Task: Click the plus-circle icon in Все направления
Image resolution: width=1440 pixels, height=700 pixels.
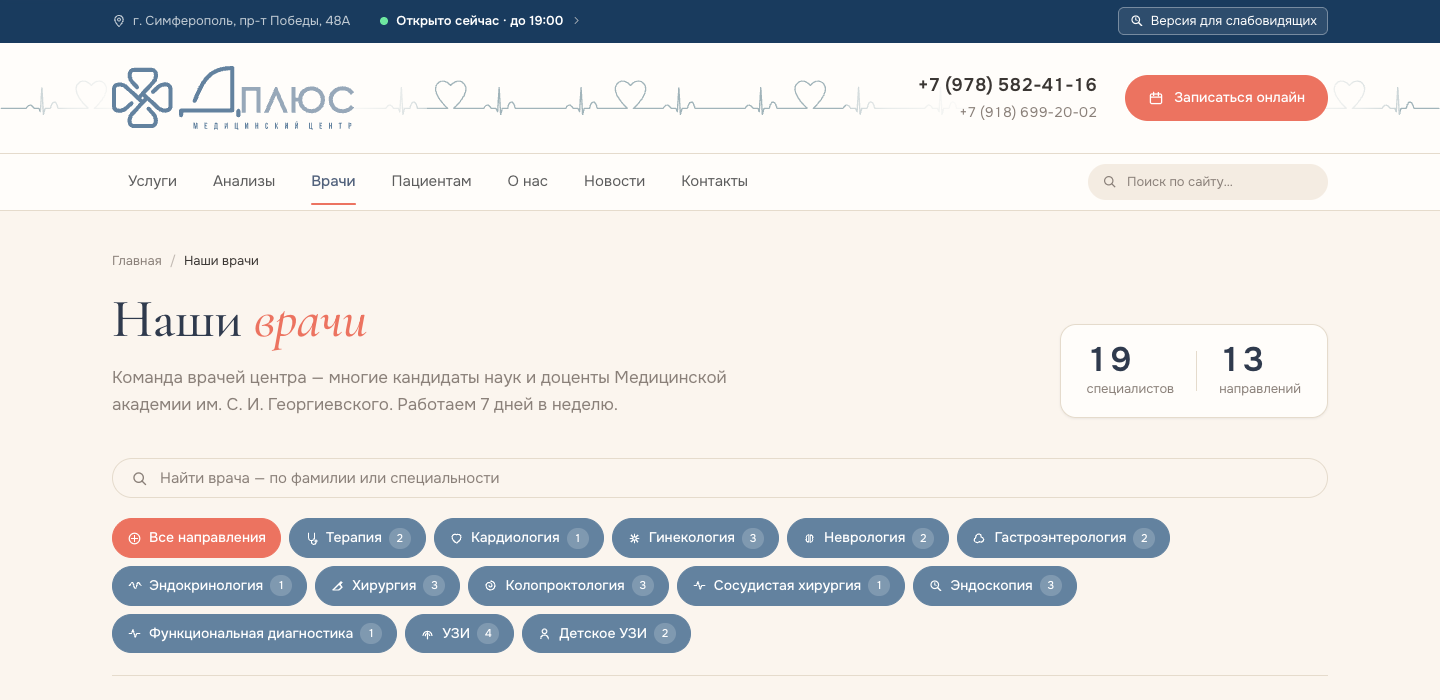Action: click(x=135, y=538)
